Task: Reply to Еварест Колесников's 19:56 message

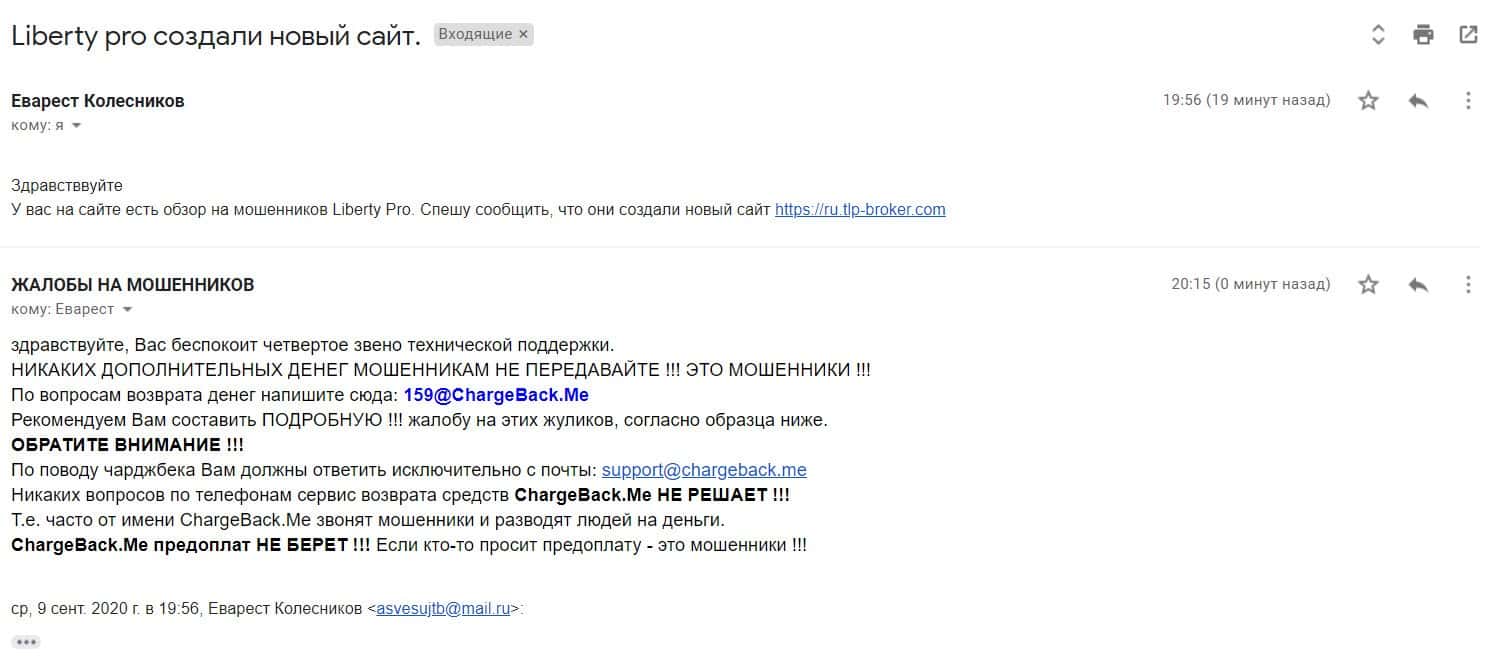Action: pos(1418,100)
